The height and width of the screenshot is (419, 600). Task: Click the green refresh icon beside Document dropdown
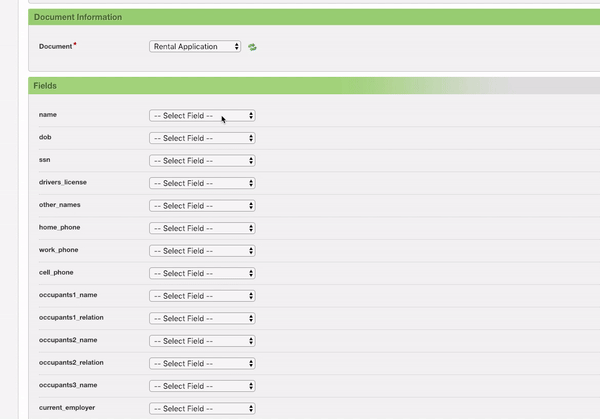pos(252,47)
